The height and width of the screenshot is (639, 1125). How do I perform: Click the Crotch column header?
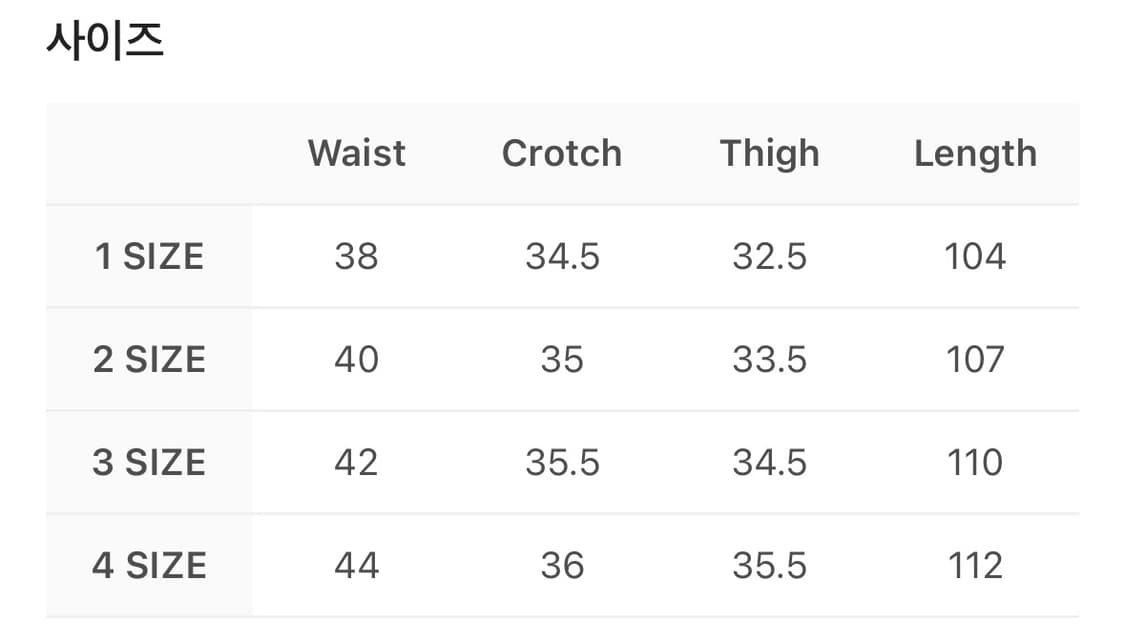pyautogui.click(x=561, y=153)
